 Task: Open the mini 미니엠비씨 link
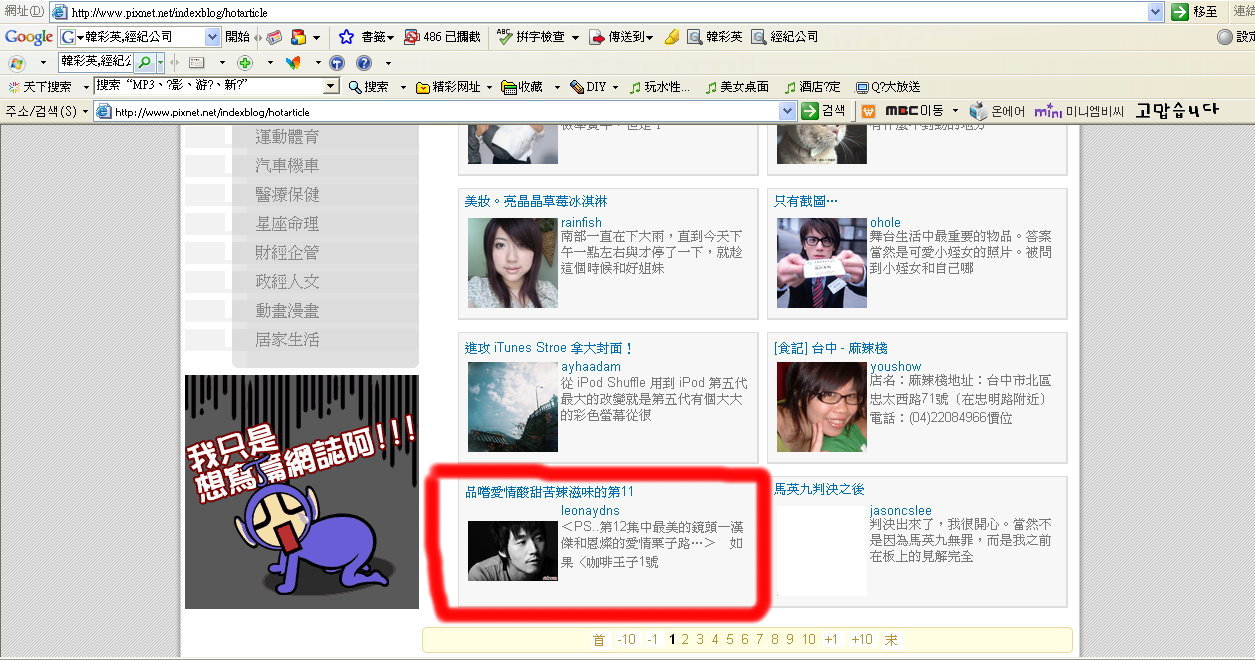(x=1079, y=111)
